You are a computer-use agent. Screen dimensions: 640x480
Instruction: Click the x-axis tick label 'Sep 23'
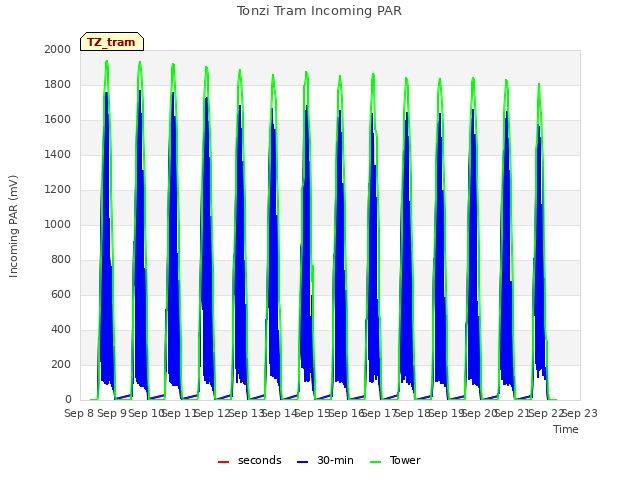(580, 413)
